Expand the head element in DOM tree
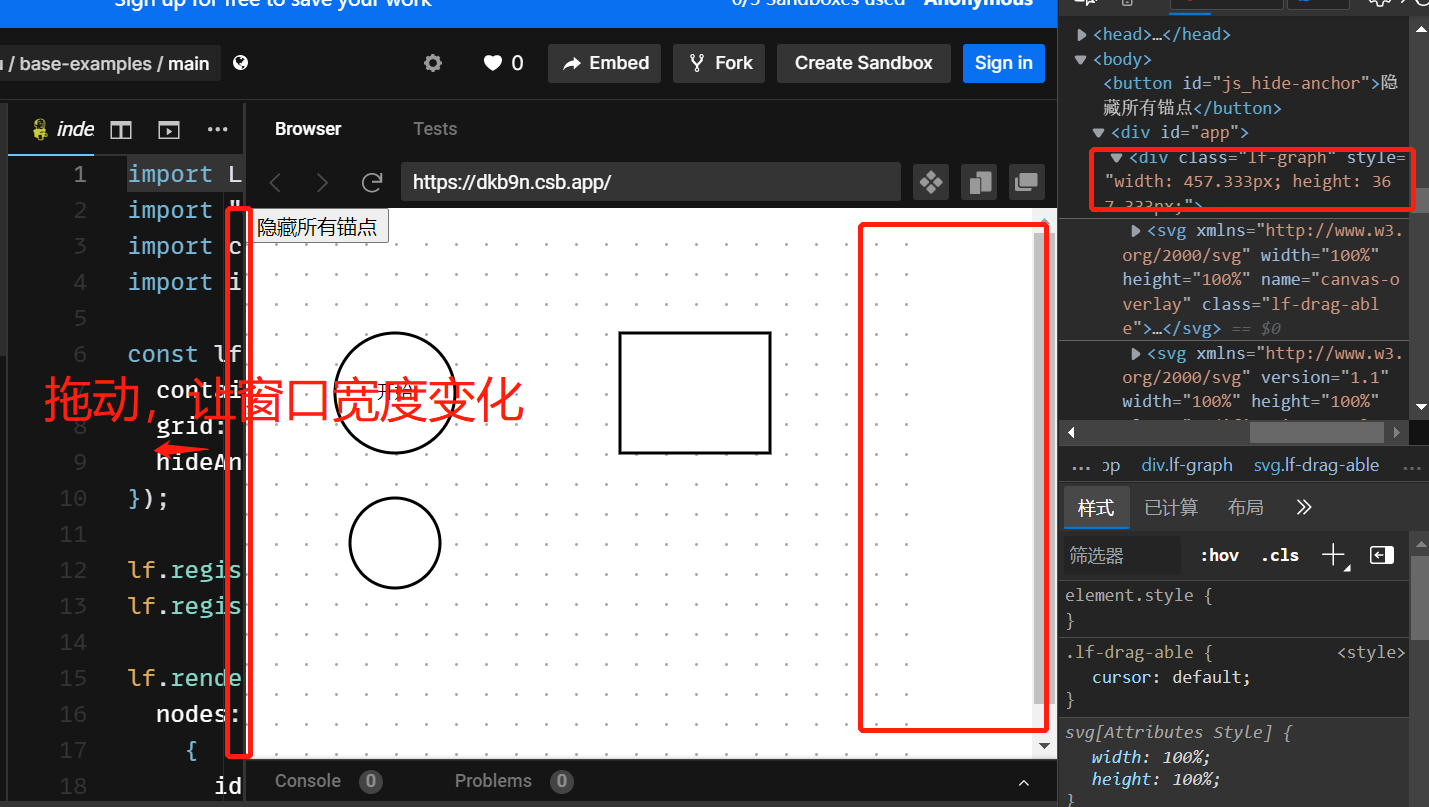Screen dimensions: 1429x807 1082,32
